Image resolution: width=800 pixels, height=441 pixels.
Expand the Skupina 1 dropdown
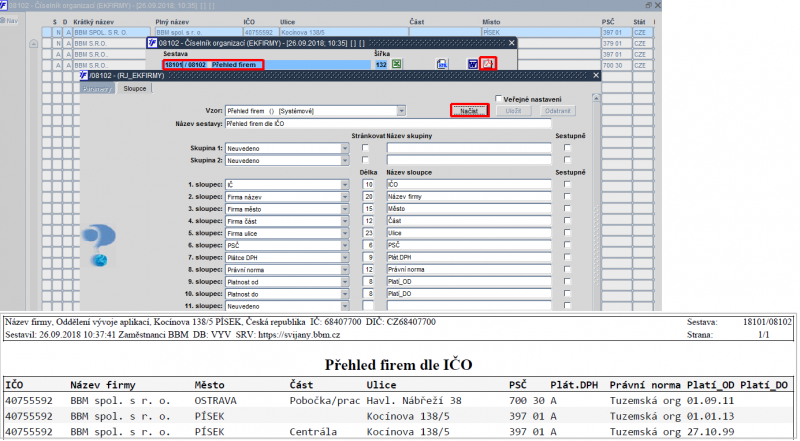pyautogui.click(x=345, y=148)
